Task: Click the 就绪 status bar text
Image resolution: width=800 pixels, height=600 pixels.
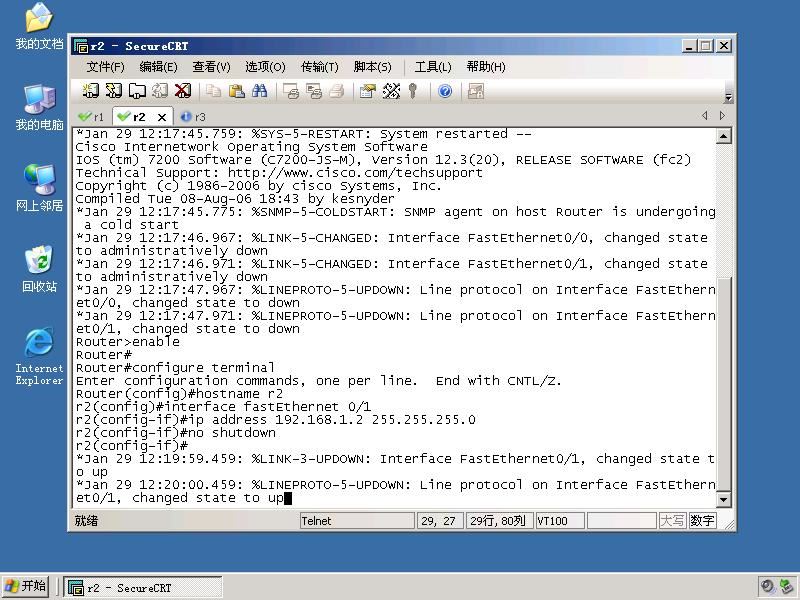Action: 86,520
